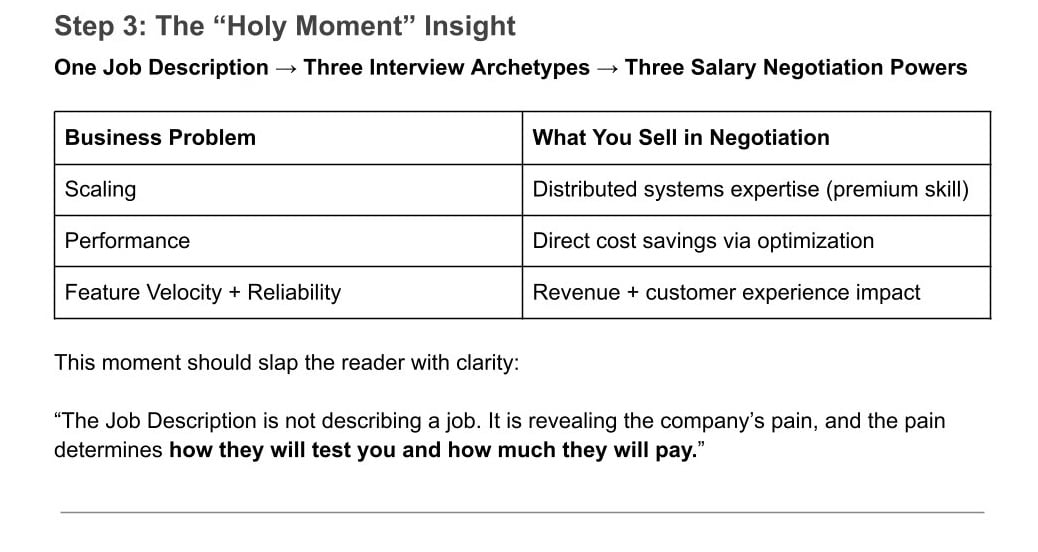Click the second arrow before 'Three Salary'
Image resolution: width=1038 pixels, height=552 pixels.
[x=607, y=68]
